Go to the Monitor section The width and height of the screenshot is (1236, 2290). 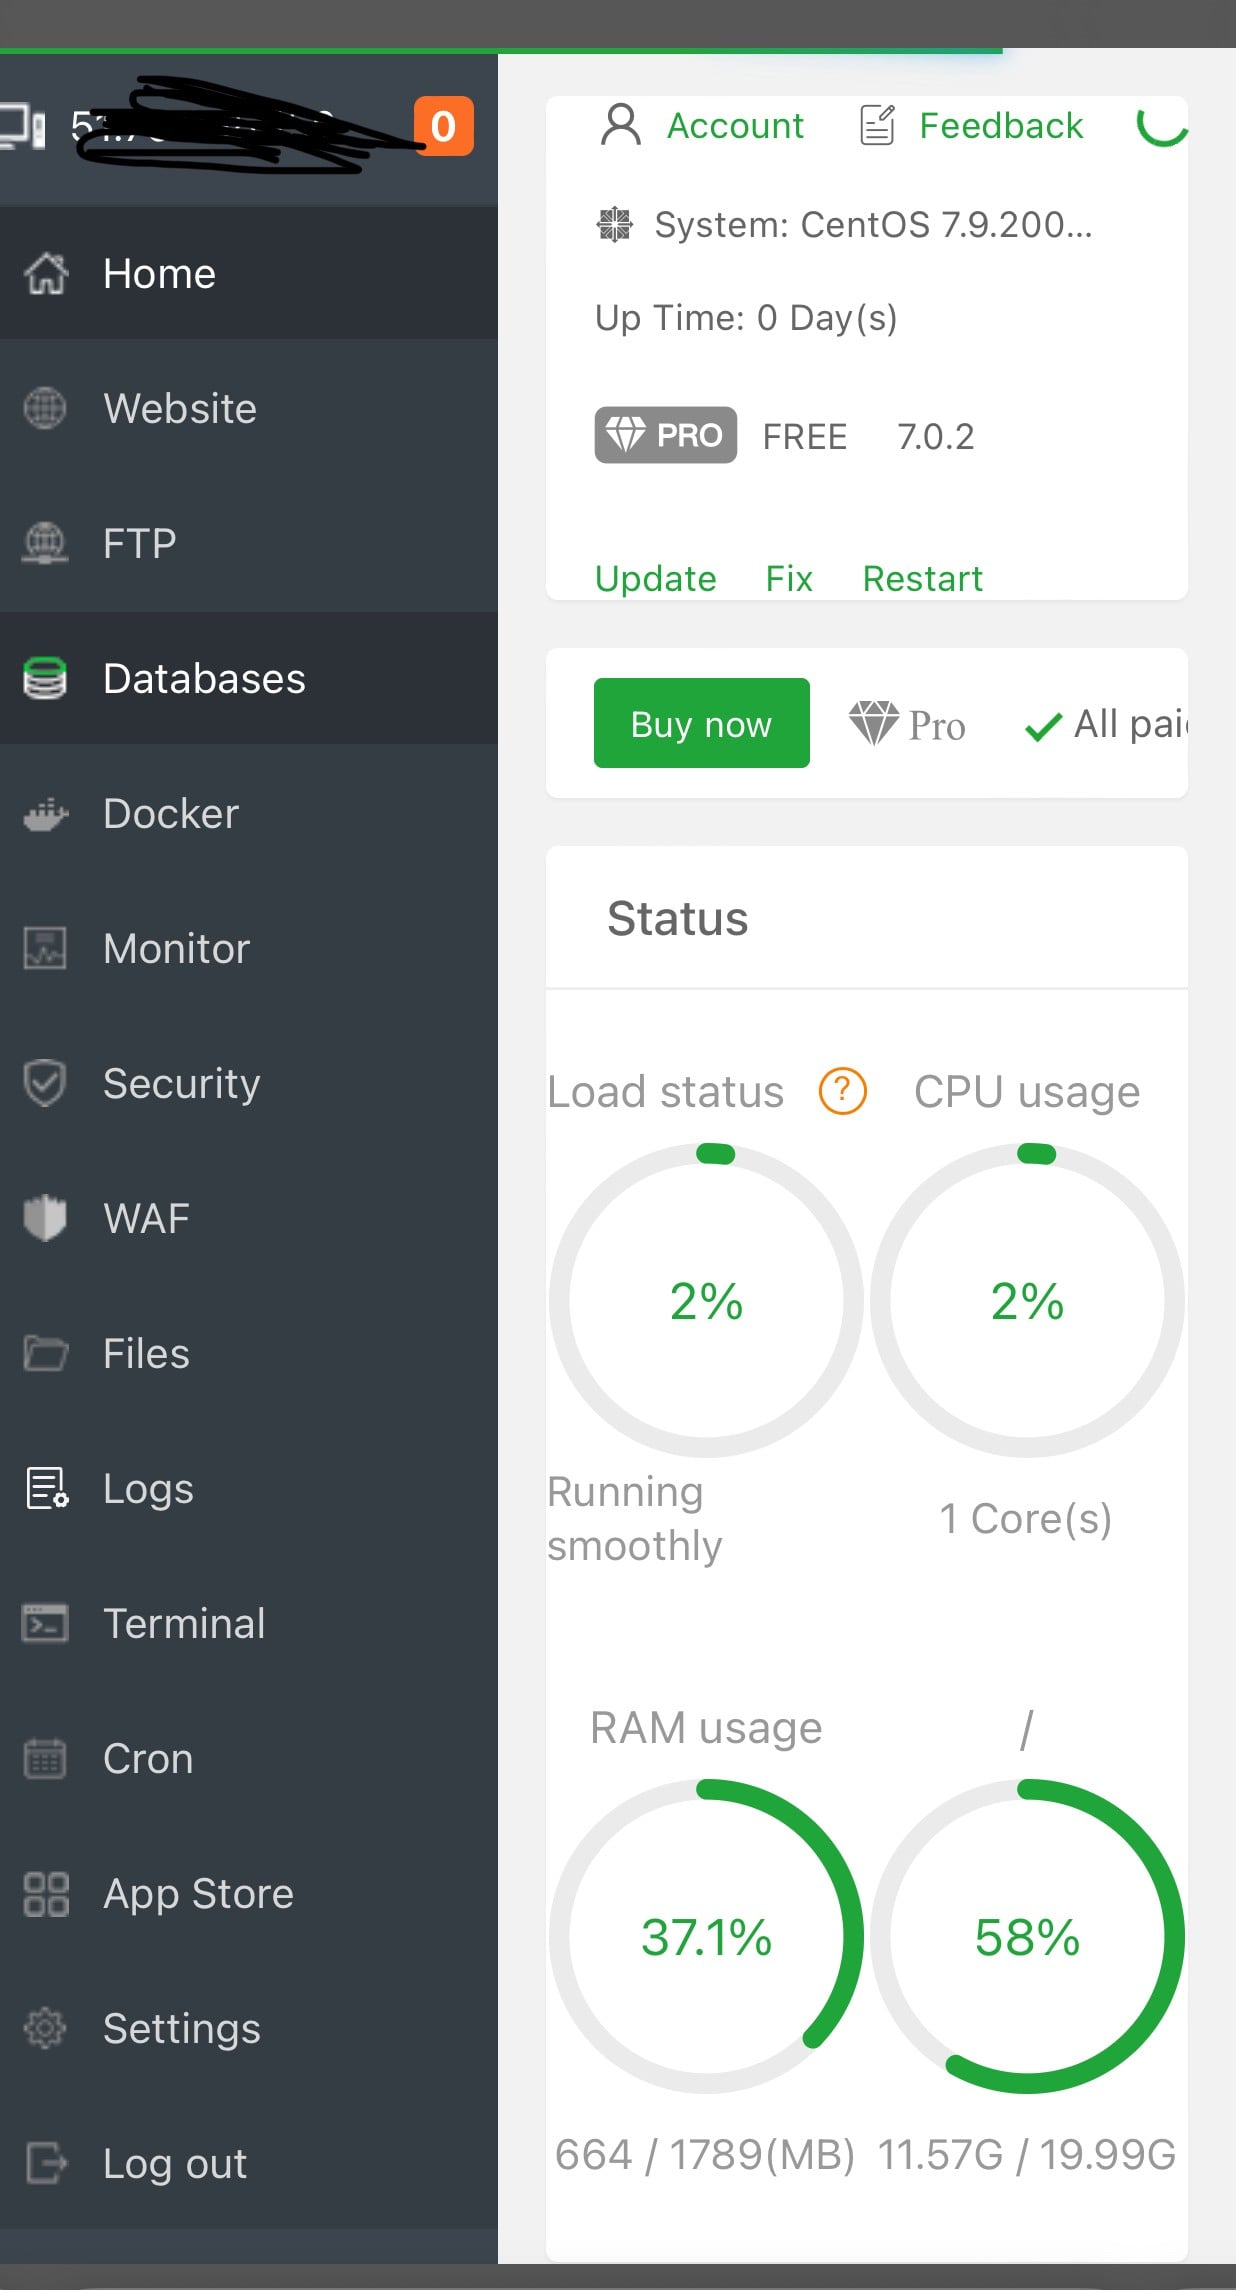coord(176,949)
